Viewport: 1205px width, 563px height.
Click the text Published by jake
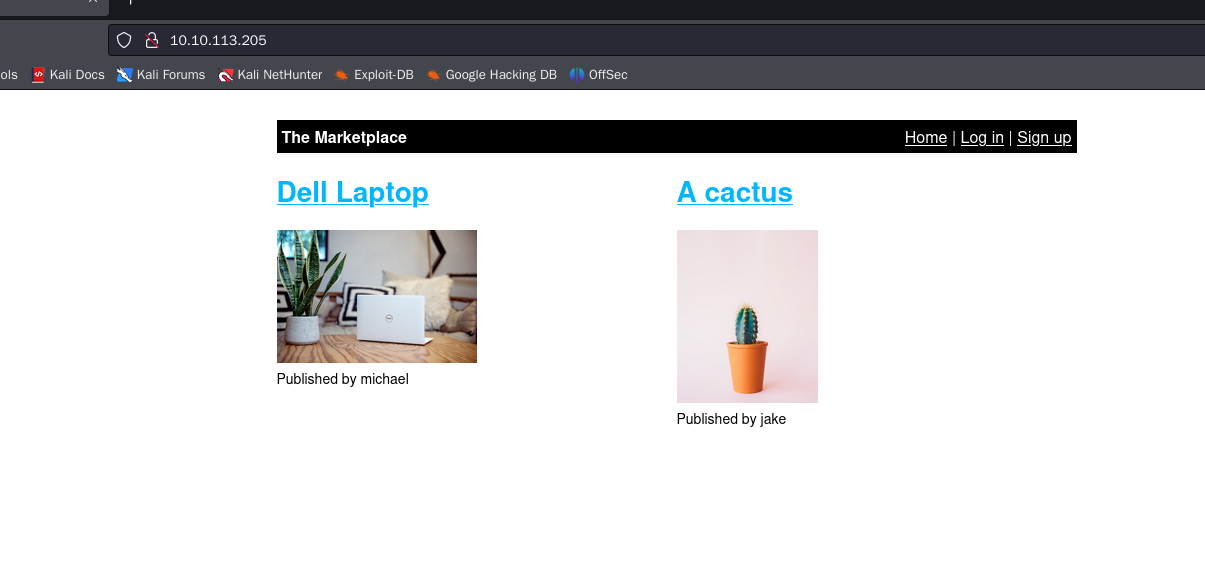731,419
